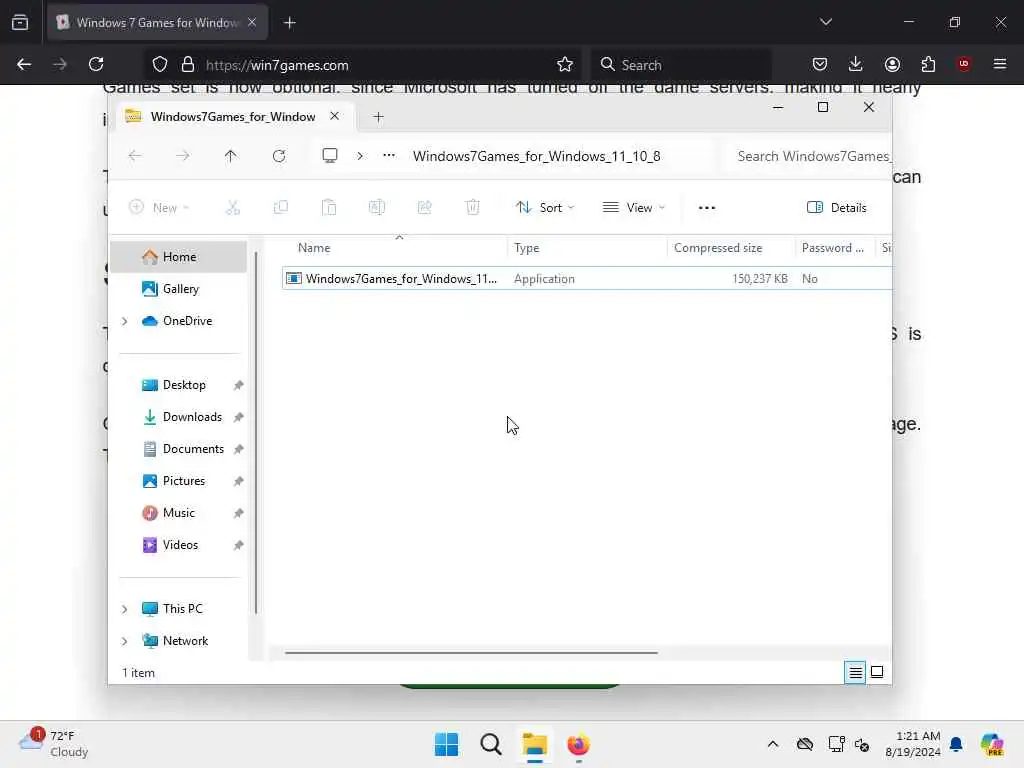Click the Firefox Search box
1024x768 pixels.
681,65
